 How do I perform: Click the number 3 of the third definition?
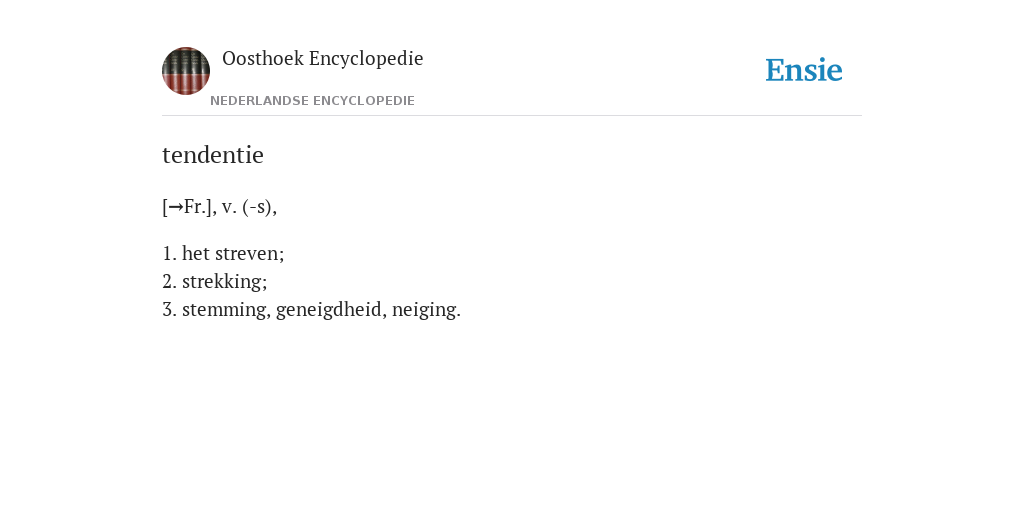[x=169, y=309]
